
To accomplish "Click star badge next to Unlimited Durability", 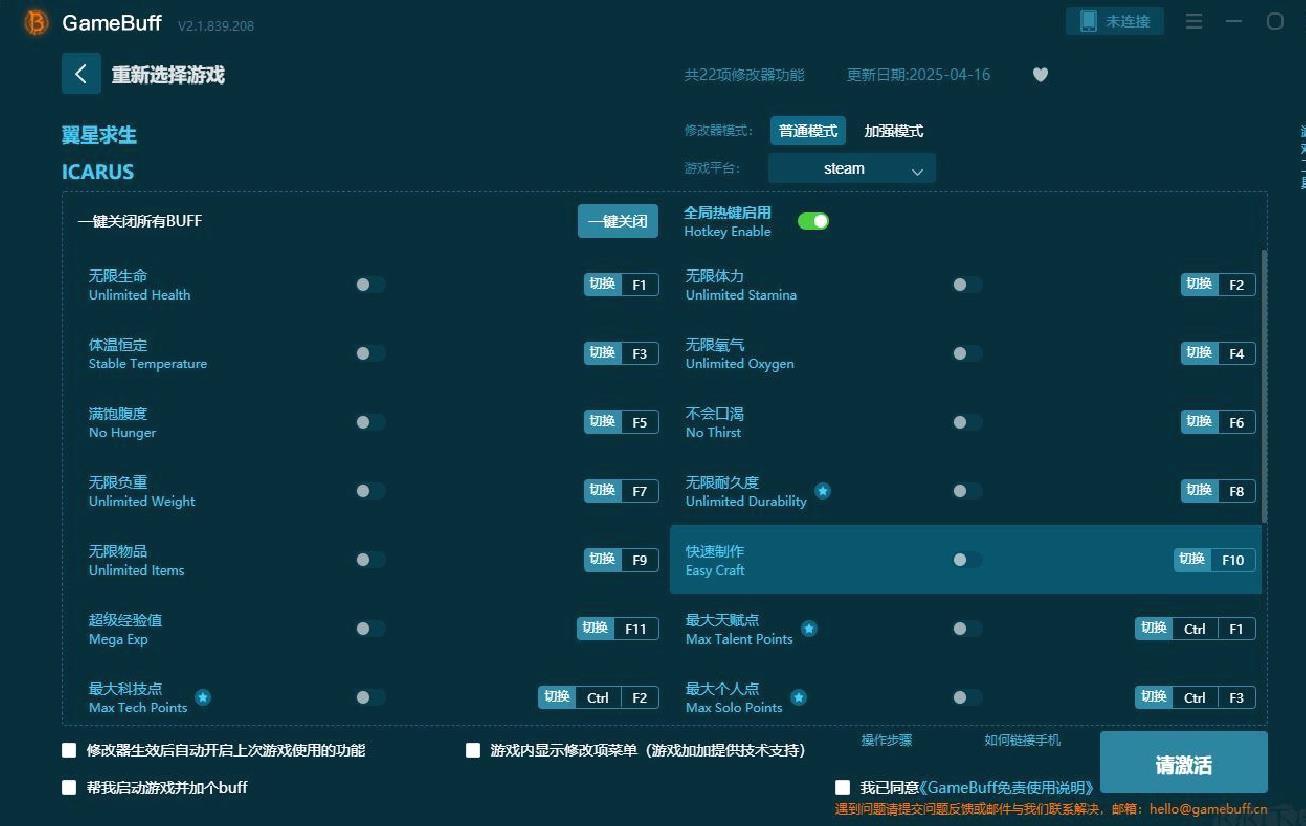I will point(822,491).
